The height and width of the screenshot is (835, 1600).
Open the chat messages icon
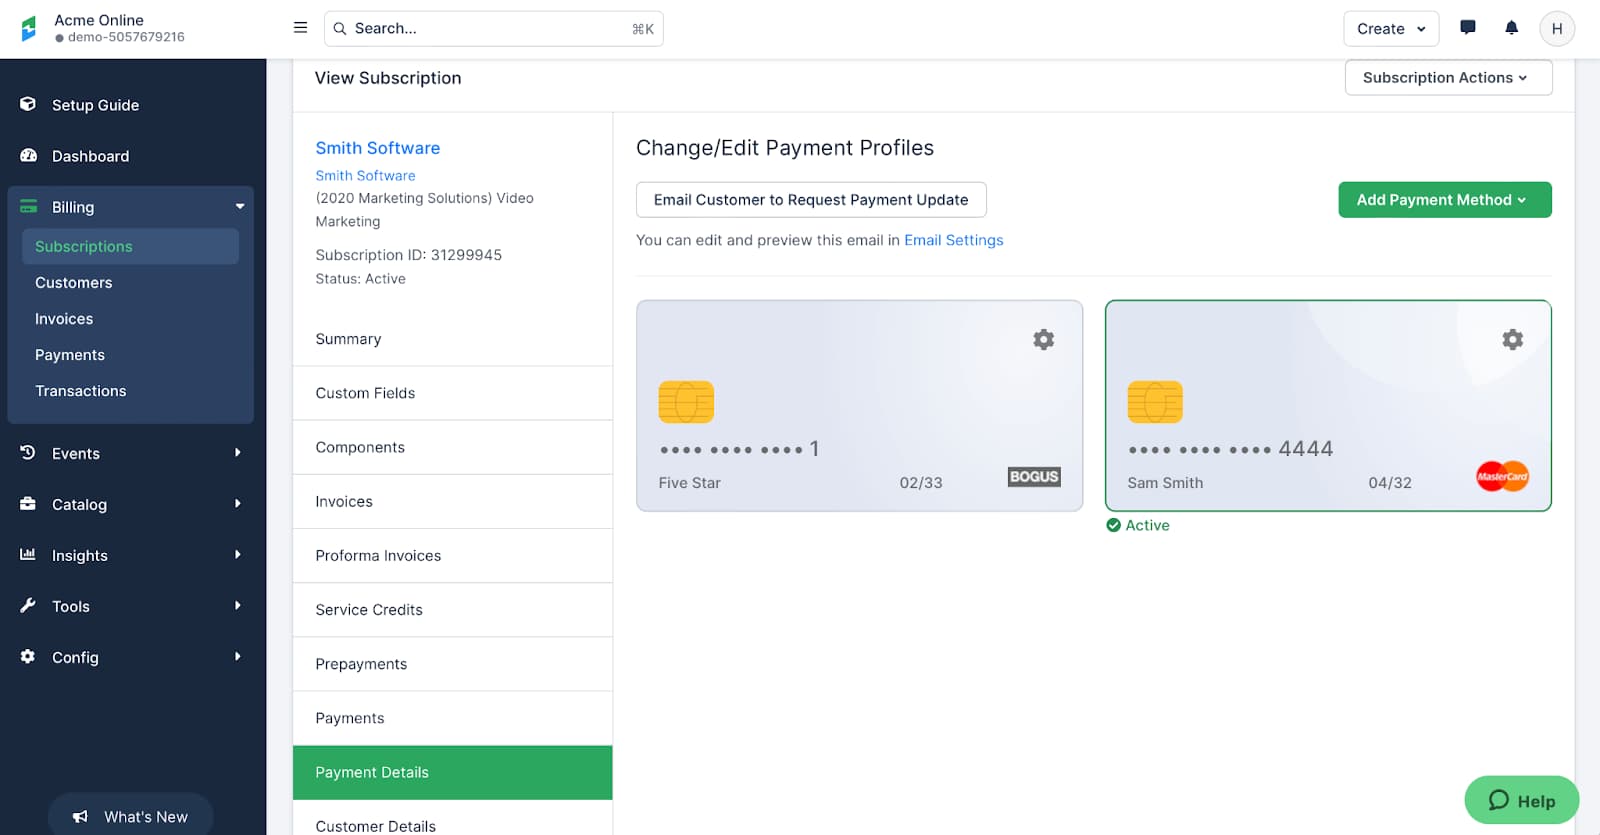point(1467,28)
